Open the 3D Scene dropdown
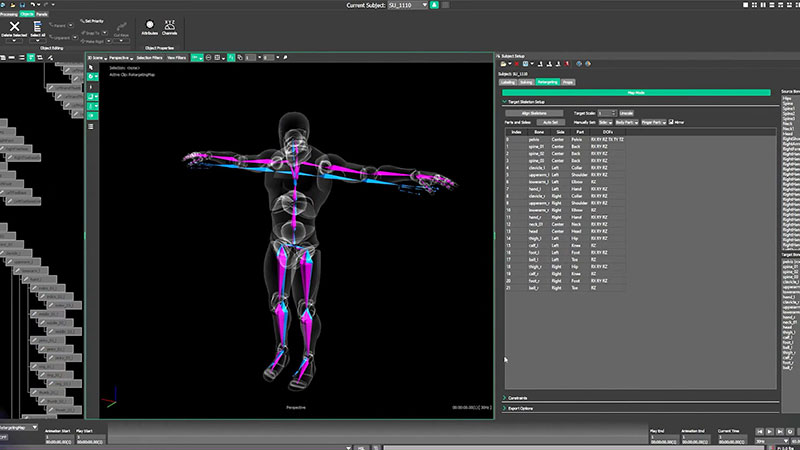Viewport: 800px width, 450px height. tap(97, 58)
